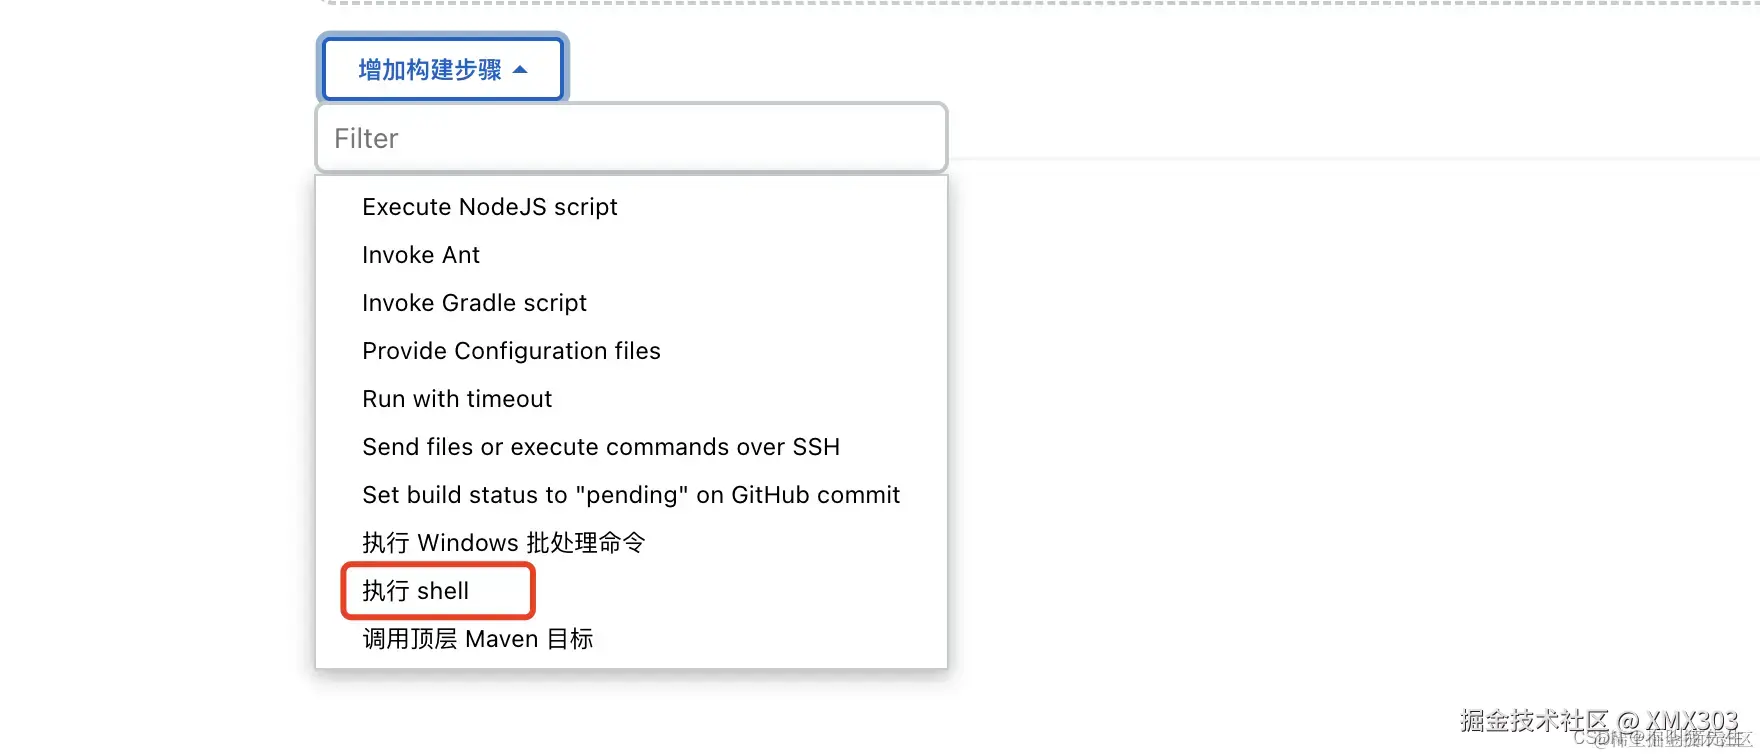Add the GitHub commit pending status step
Image resolution: width=1760 pixels, height=756 pixels.
tap(630, 495)
